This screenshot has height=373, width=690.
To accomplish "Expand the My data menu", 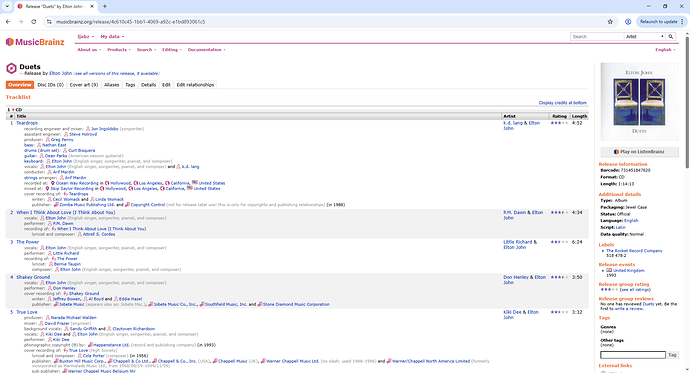I will (x=112, y=37).
